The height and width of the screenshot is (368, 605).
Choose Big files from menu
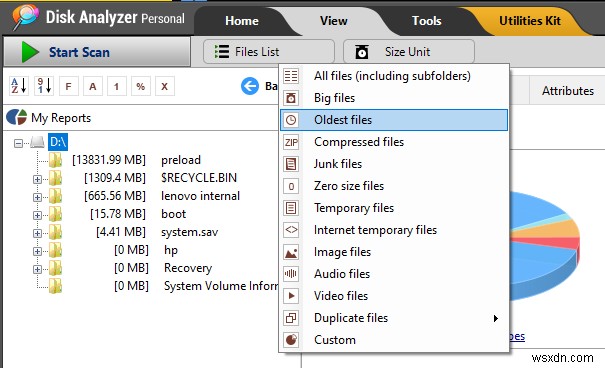(x=394, y=98)
